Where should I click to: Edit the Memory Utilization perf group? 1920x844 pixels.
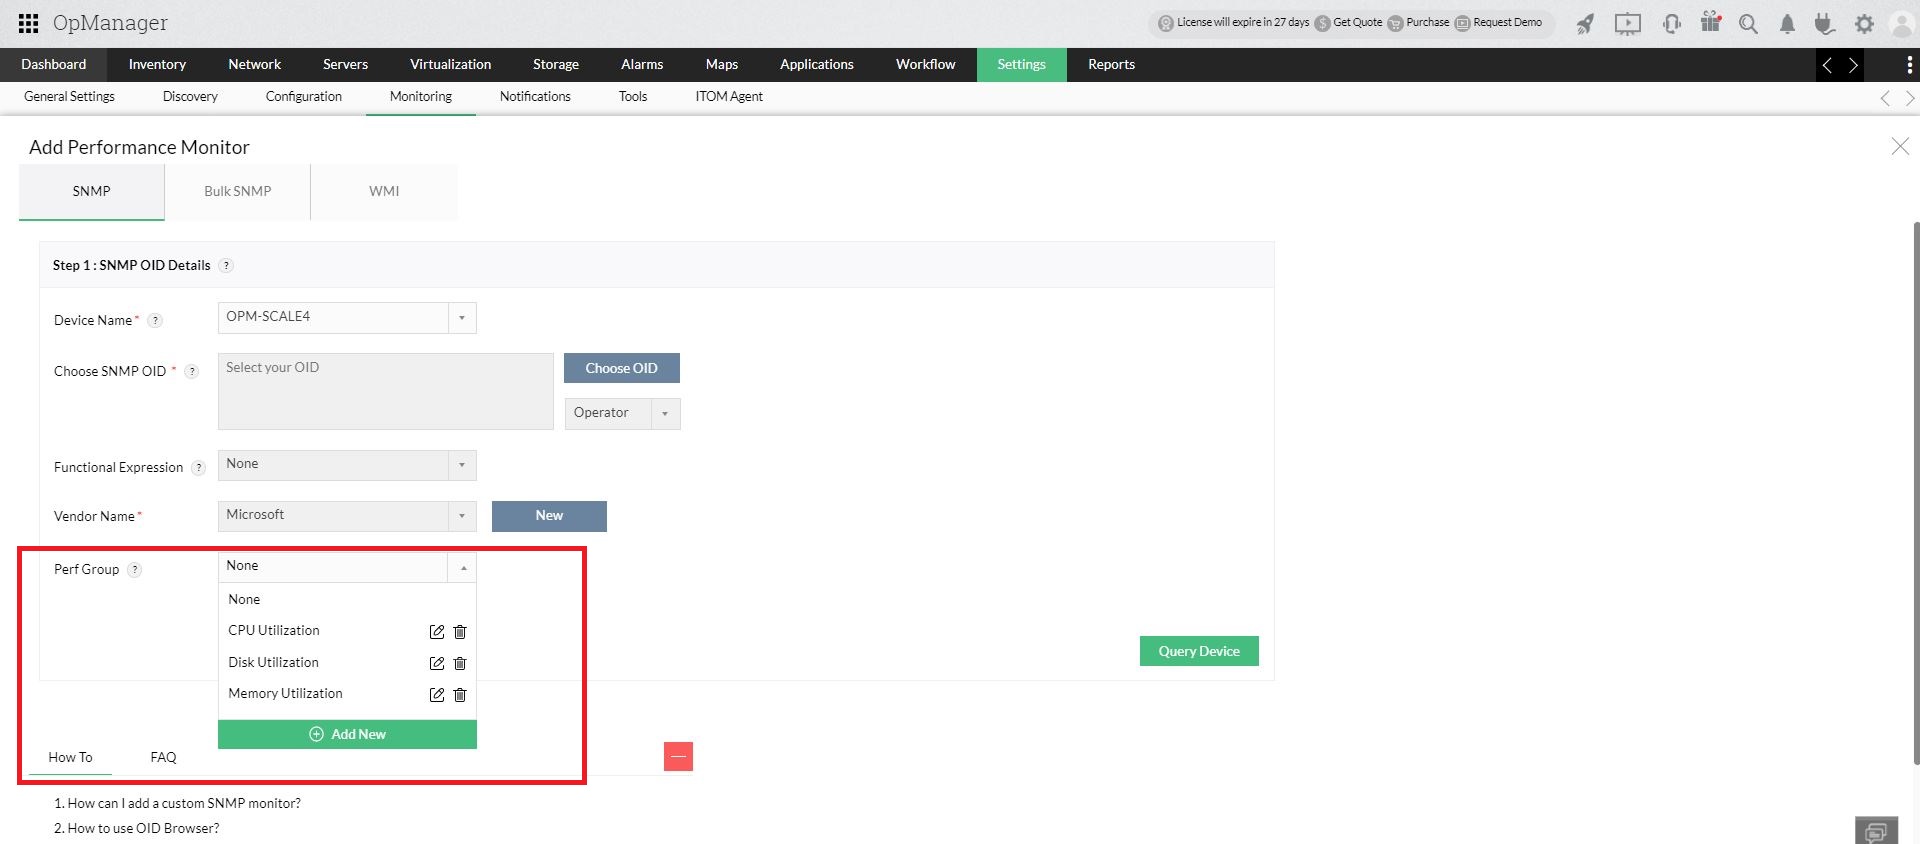(437, 695)
